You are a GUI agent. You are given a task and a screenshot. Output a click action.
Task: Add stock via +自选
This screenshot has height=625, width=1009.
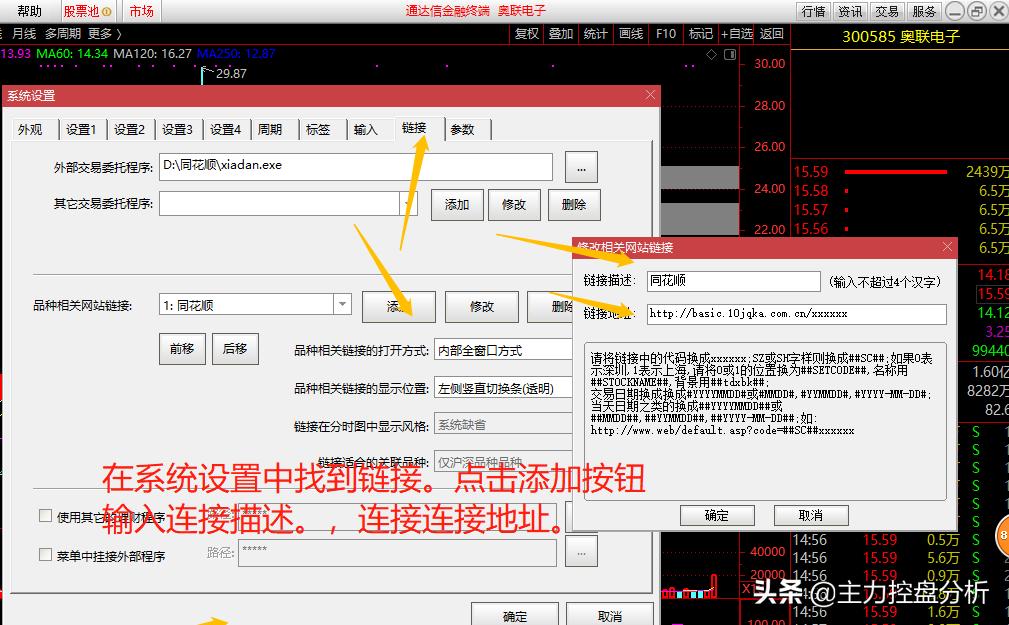[x=737, y=33]
